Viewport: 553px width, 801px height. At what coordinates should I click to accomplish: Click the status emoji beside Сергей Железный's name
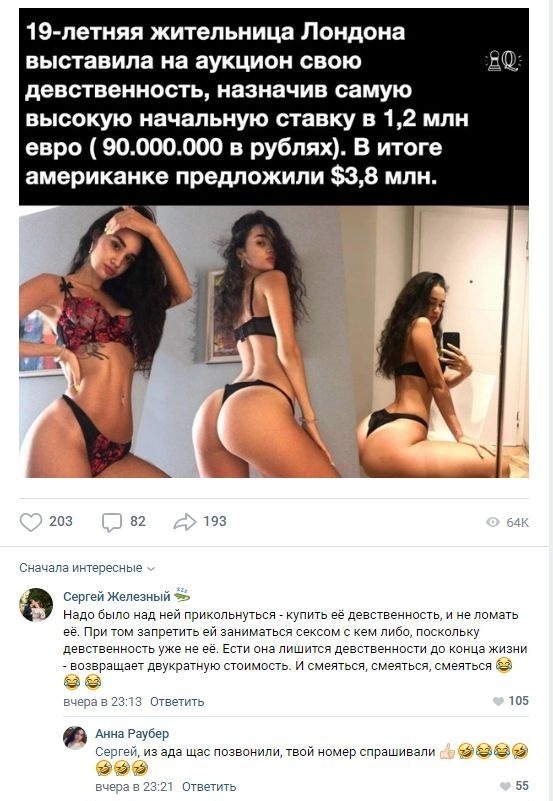point(182,595)
